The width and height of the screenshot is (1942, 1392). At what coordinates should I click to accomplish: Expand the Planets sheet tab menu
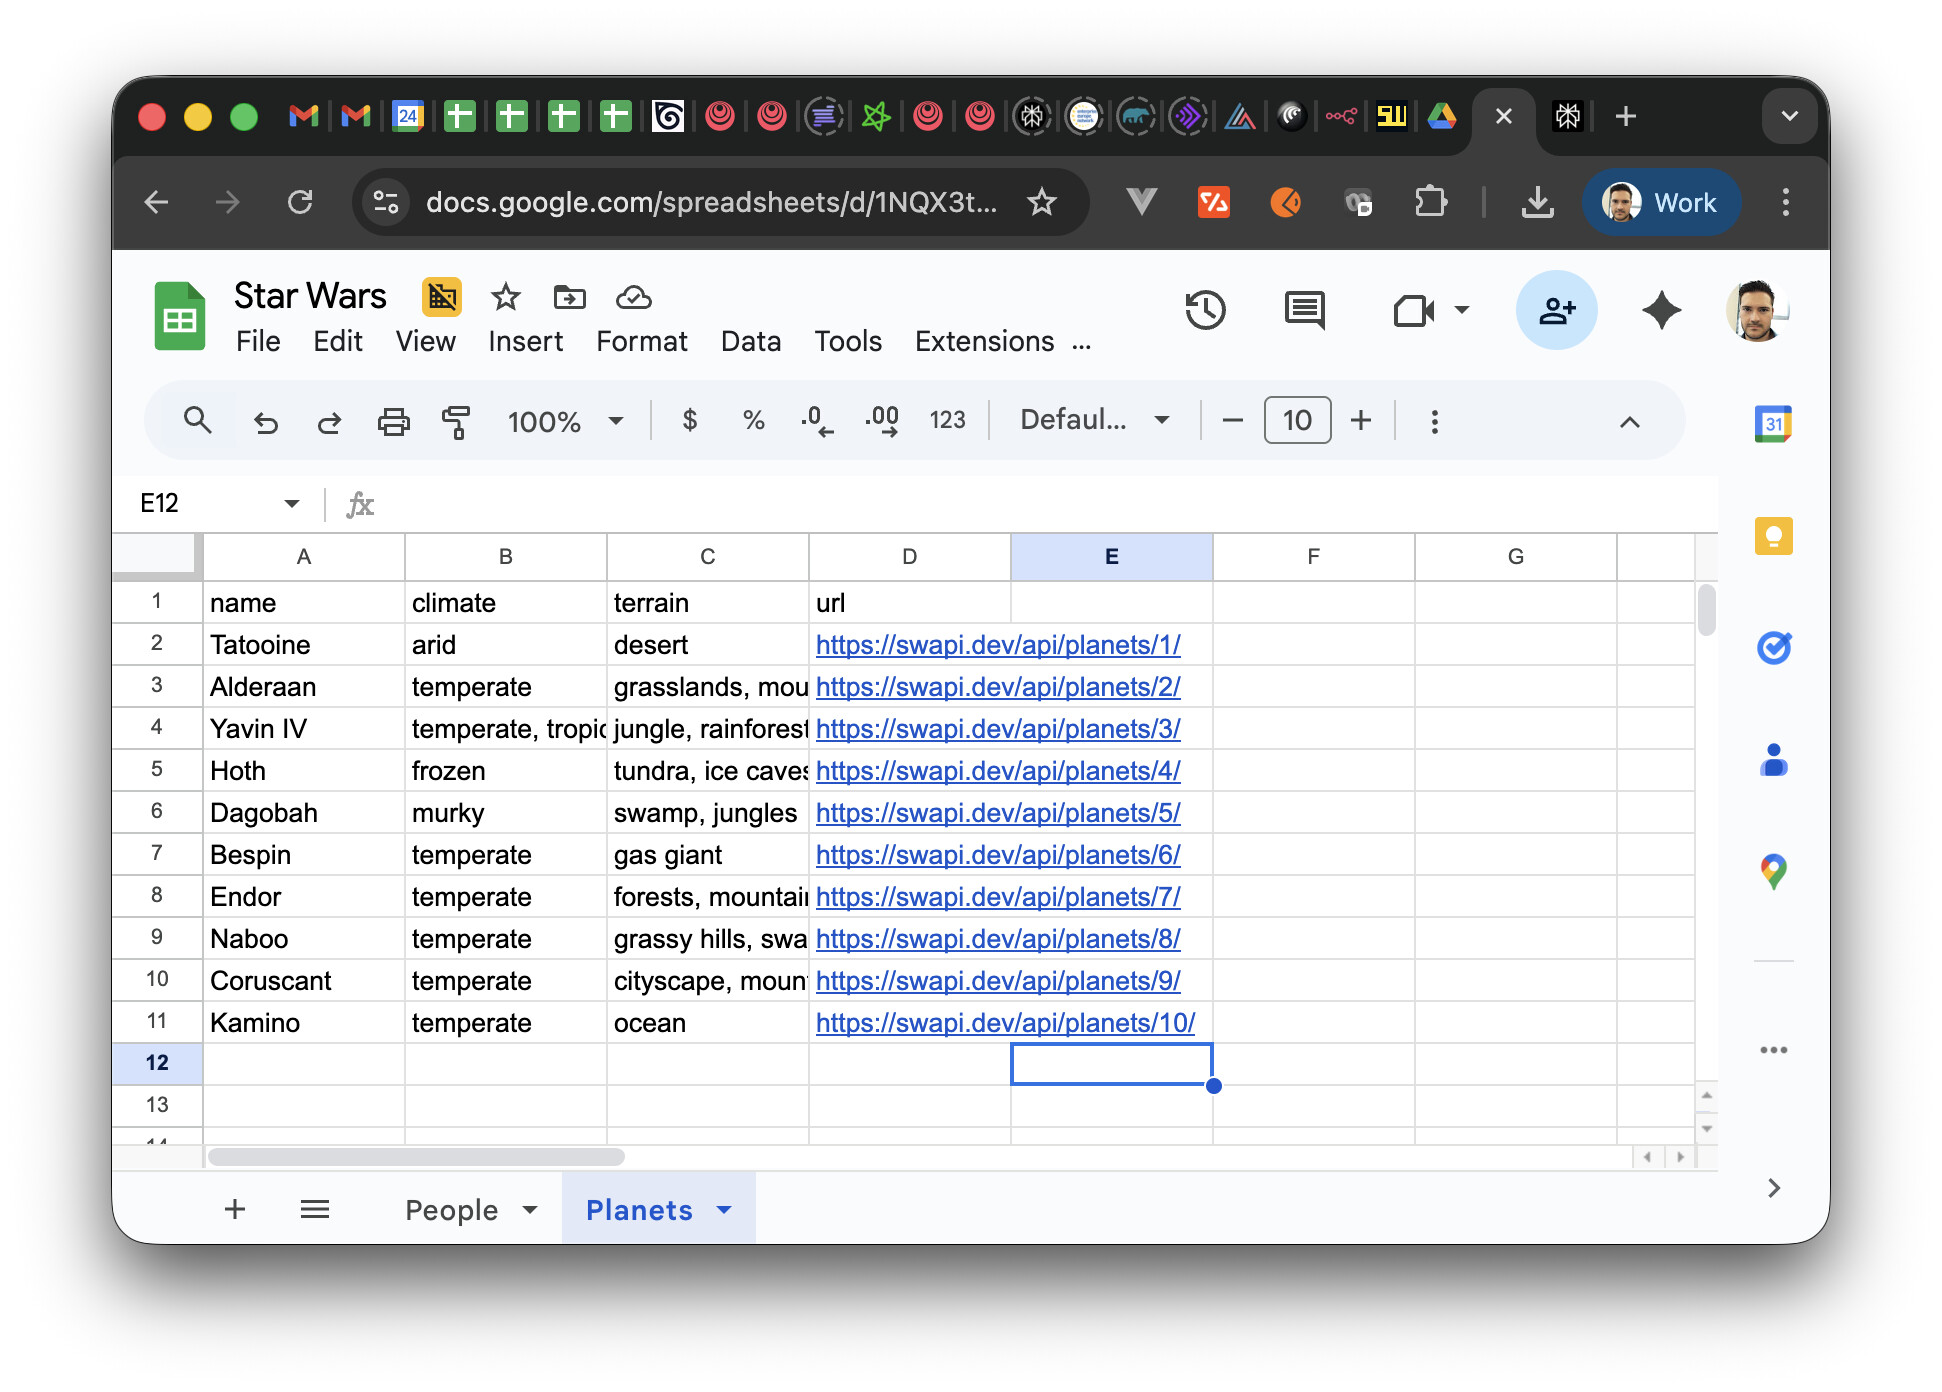(x=724, y=1210)
